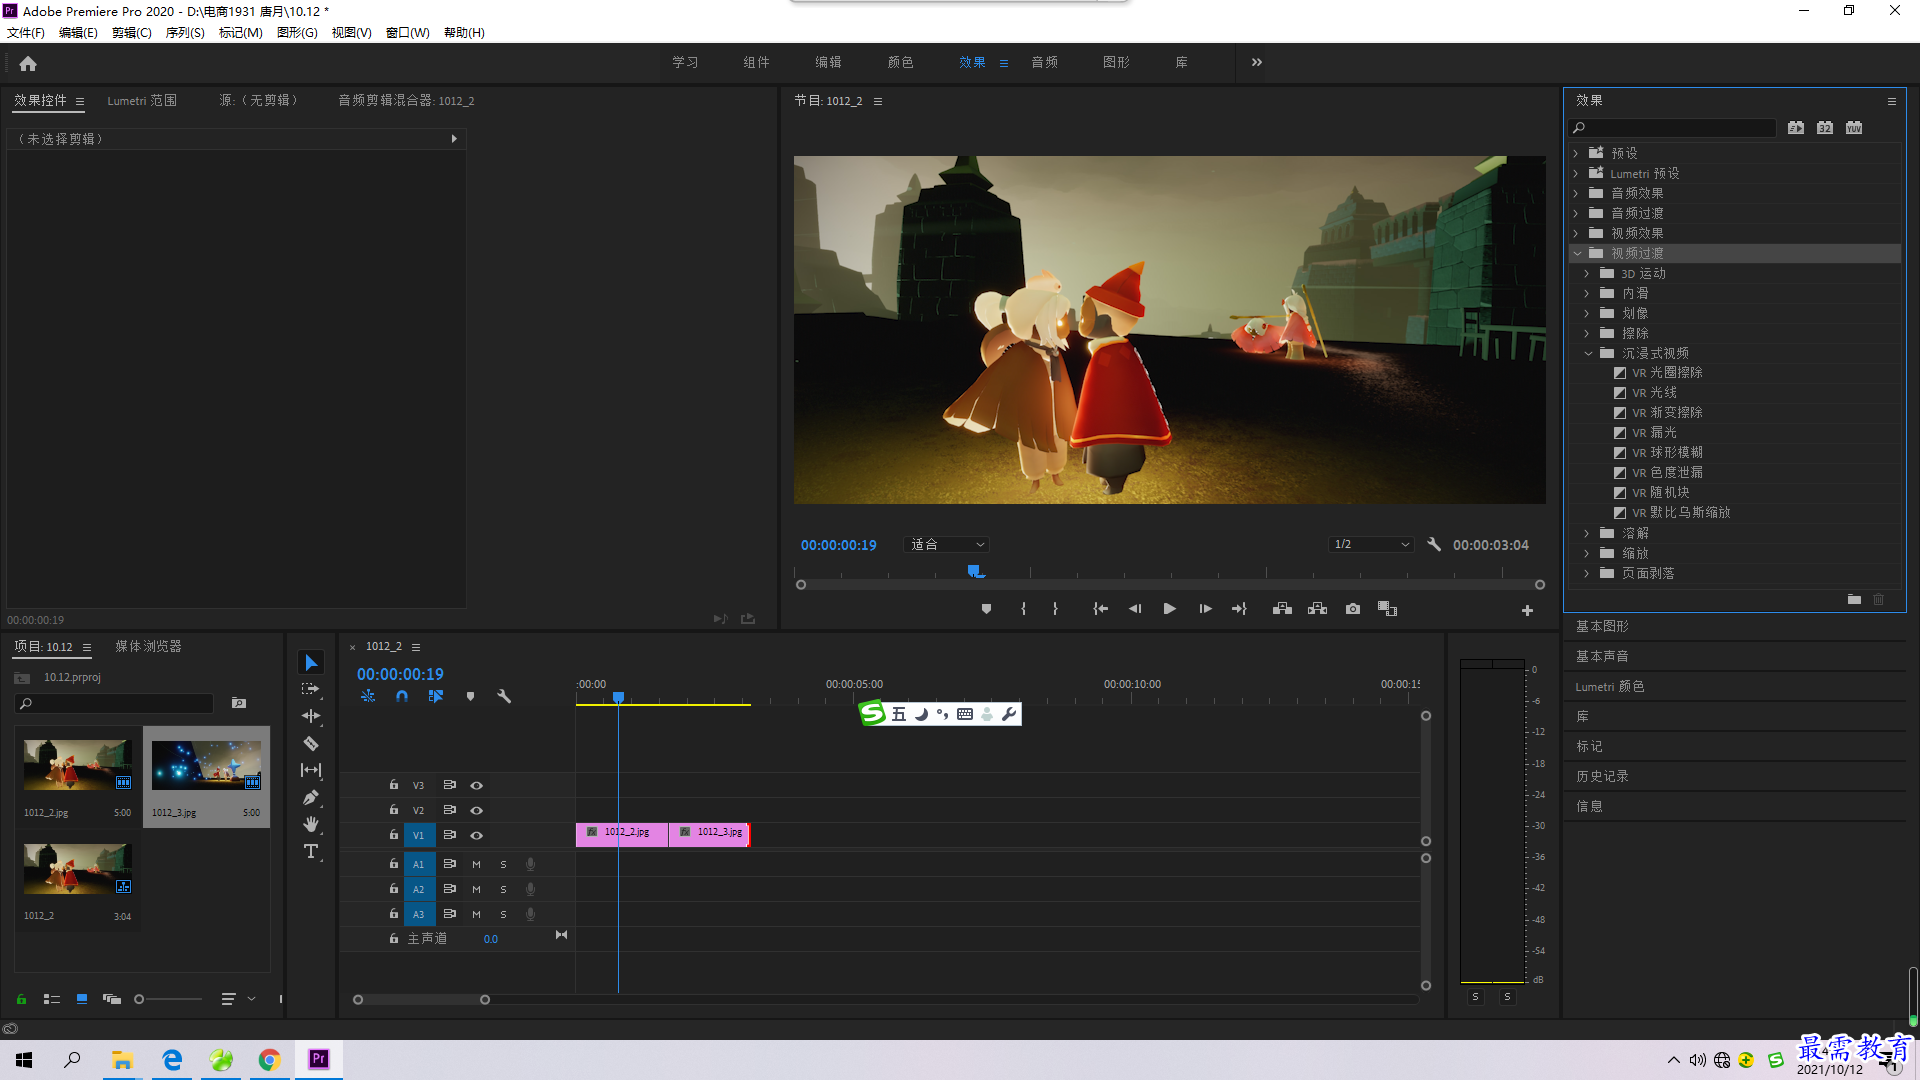Go to Out point

1239,609
